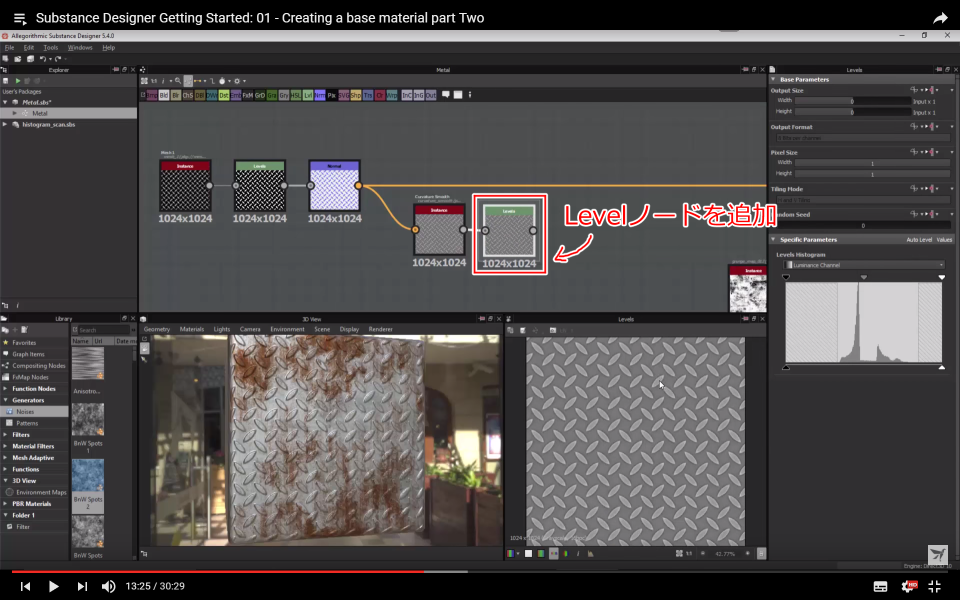
Task: Add a Blend node via Bld button
Action: click(163, 95)
